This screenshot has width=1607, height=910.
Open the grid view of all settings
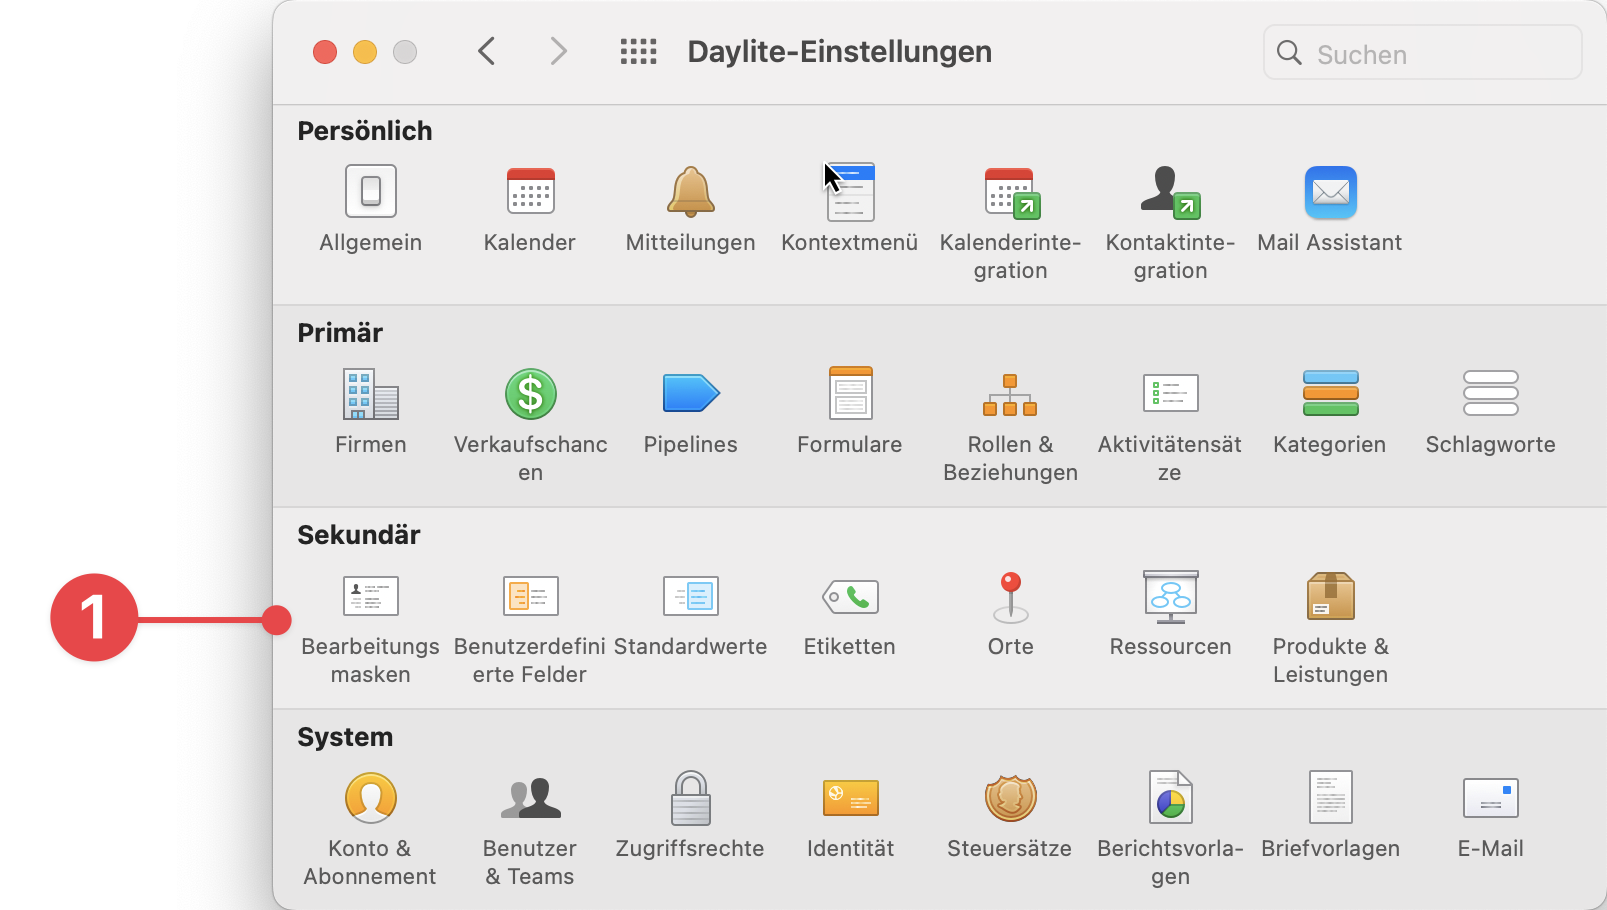point(638,51)
